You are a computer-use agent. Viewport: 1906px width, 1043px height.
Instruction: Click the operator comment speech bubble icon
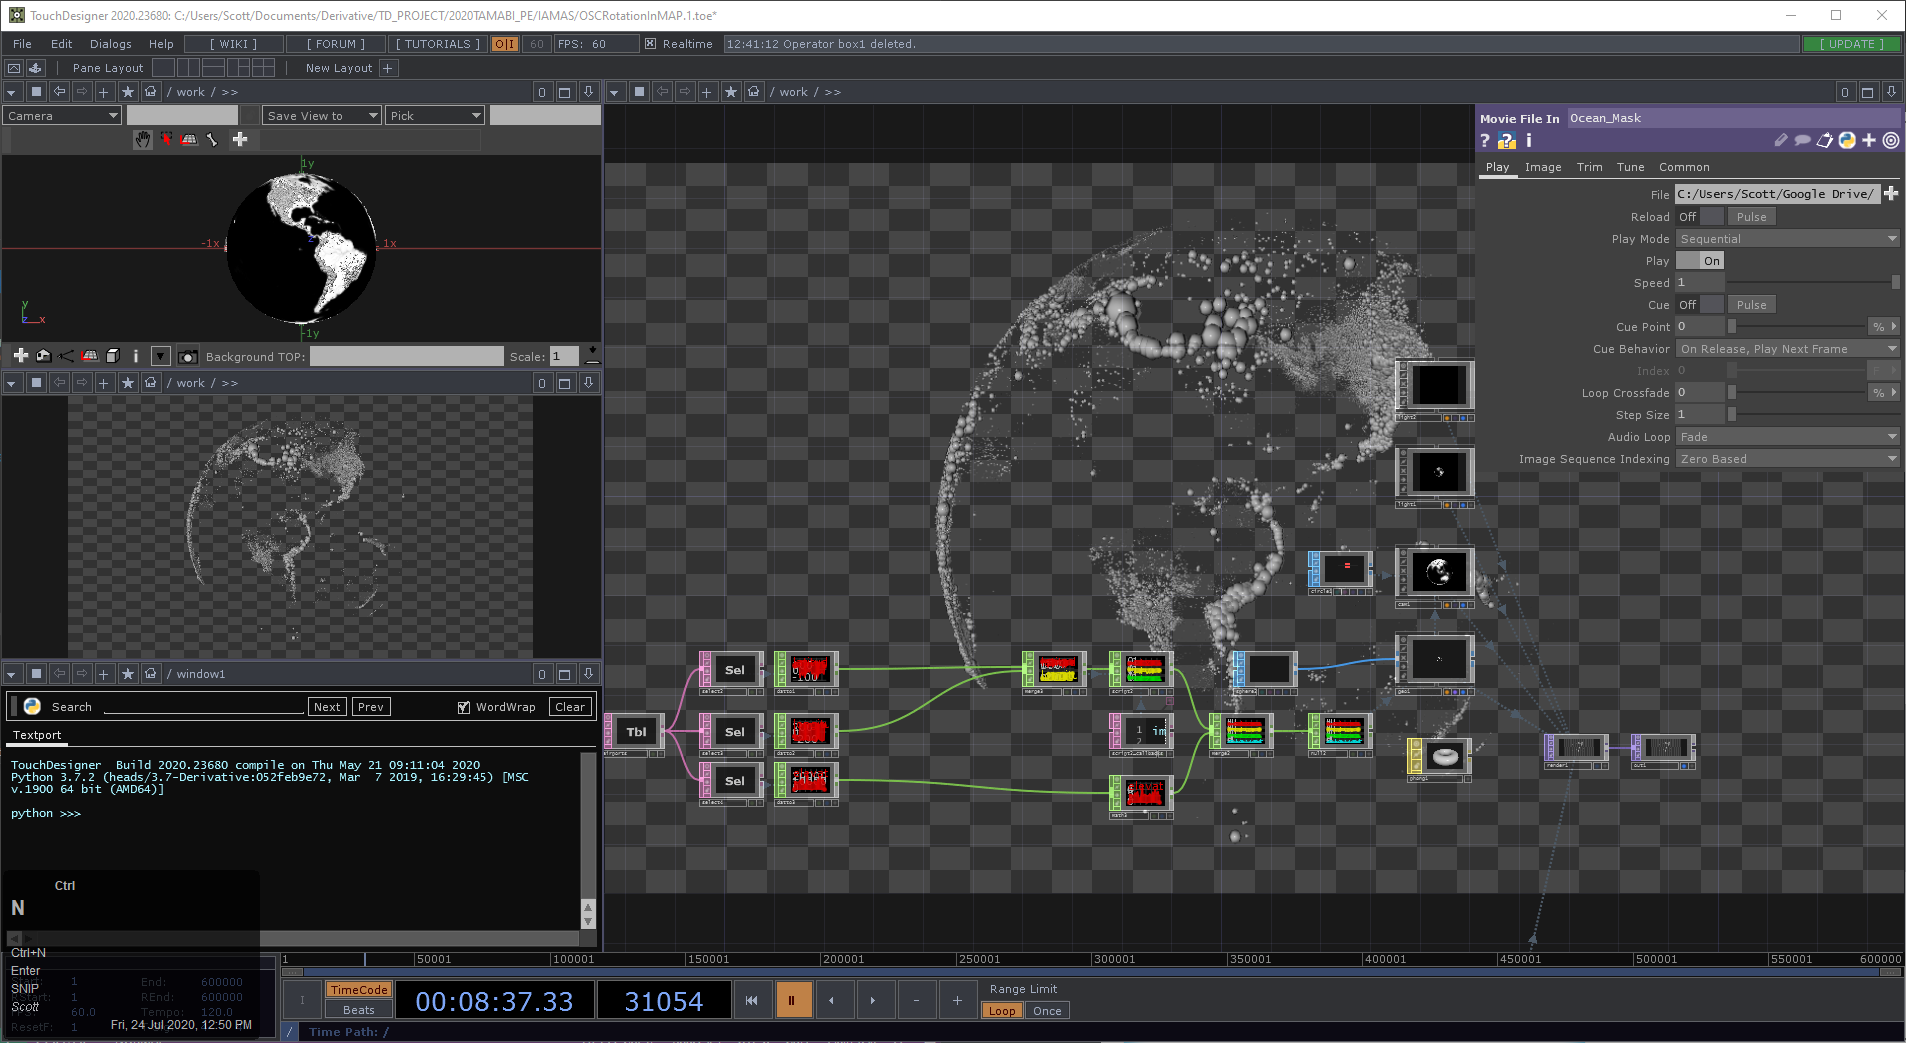pyautogui.click(x=1802, y=141)
